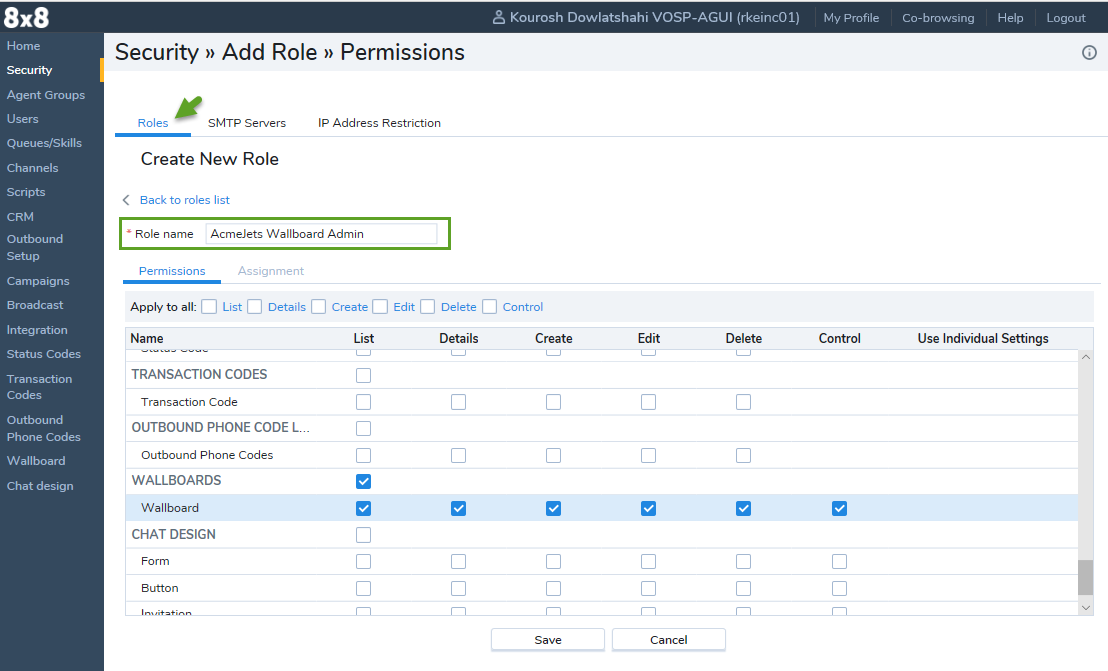Open Agent Groups in sidebar
Screen dimensions: 1108x671
click(x=45, y=95)
